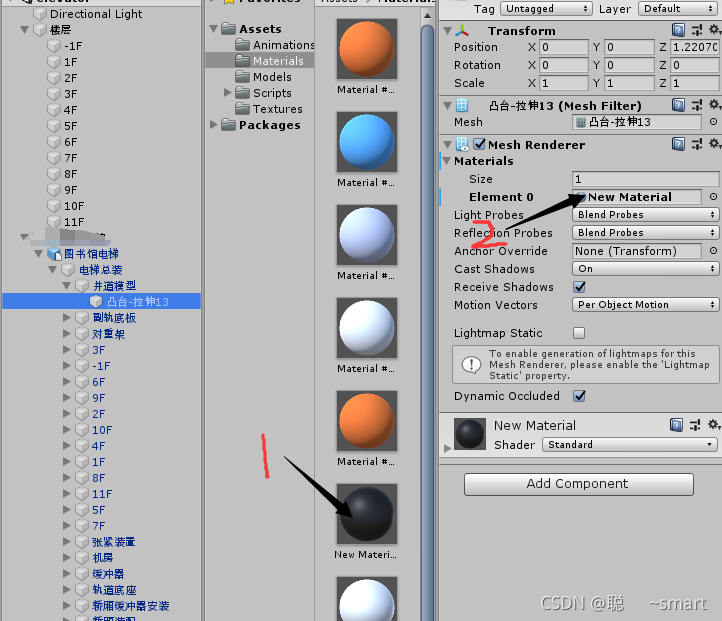Open the Tag dropdown showing Untagged
This screenshot has width=722, height=621.
546,8
